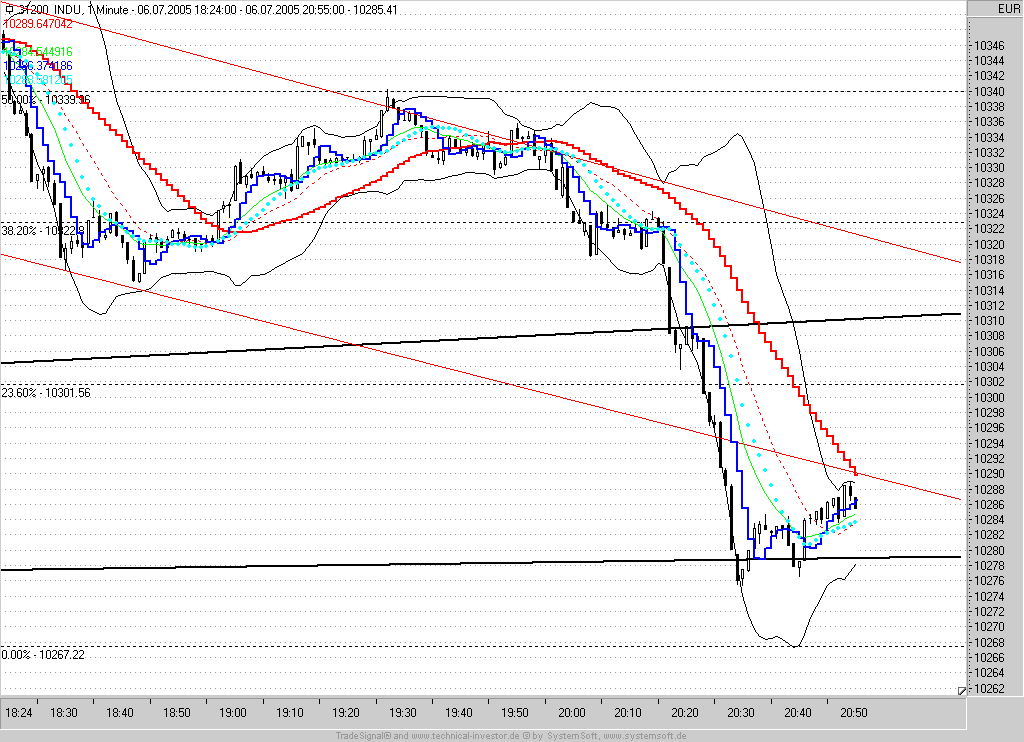Click the 10304 price axis label

pyautogui.click(x=989, y=366)
